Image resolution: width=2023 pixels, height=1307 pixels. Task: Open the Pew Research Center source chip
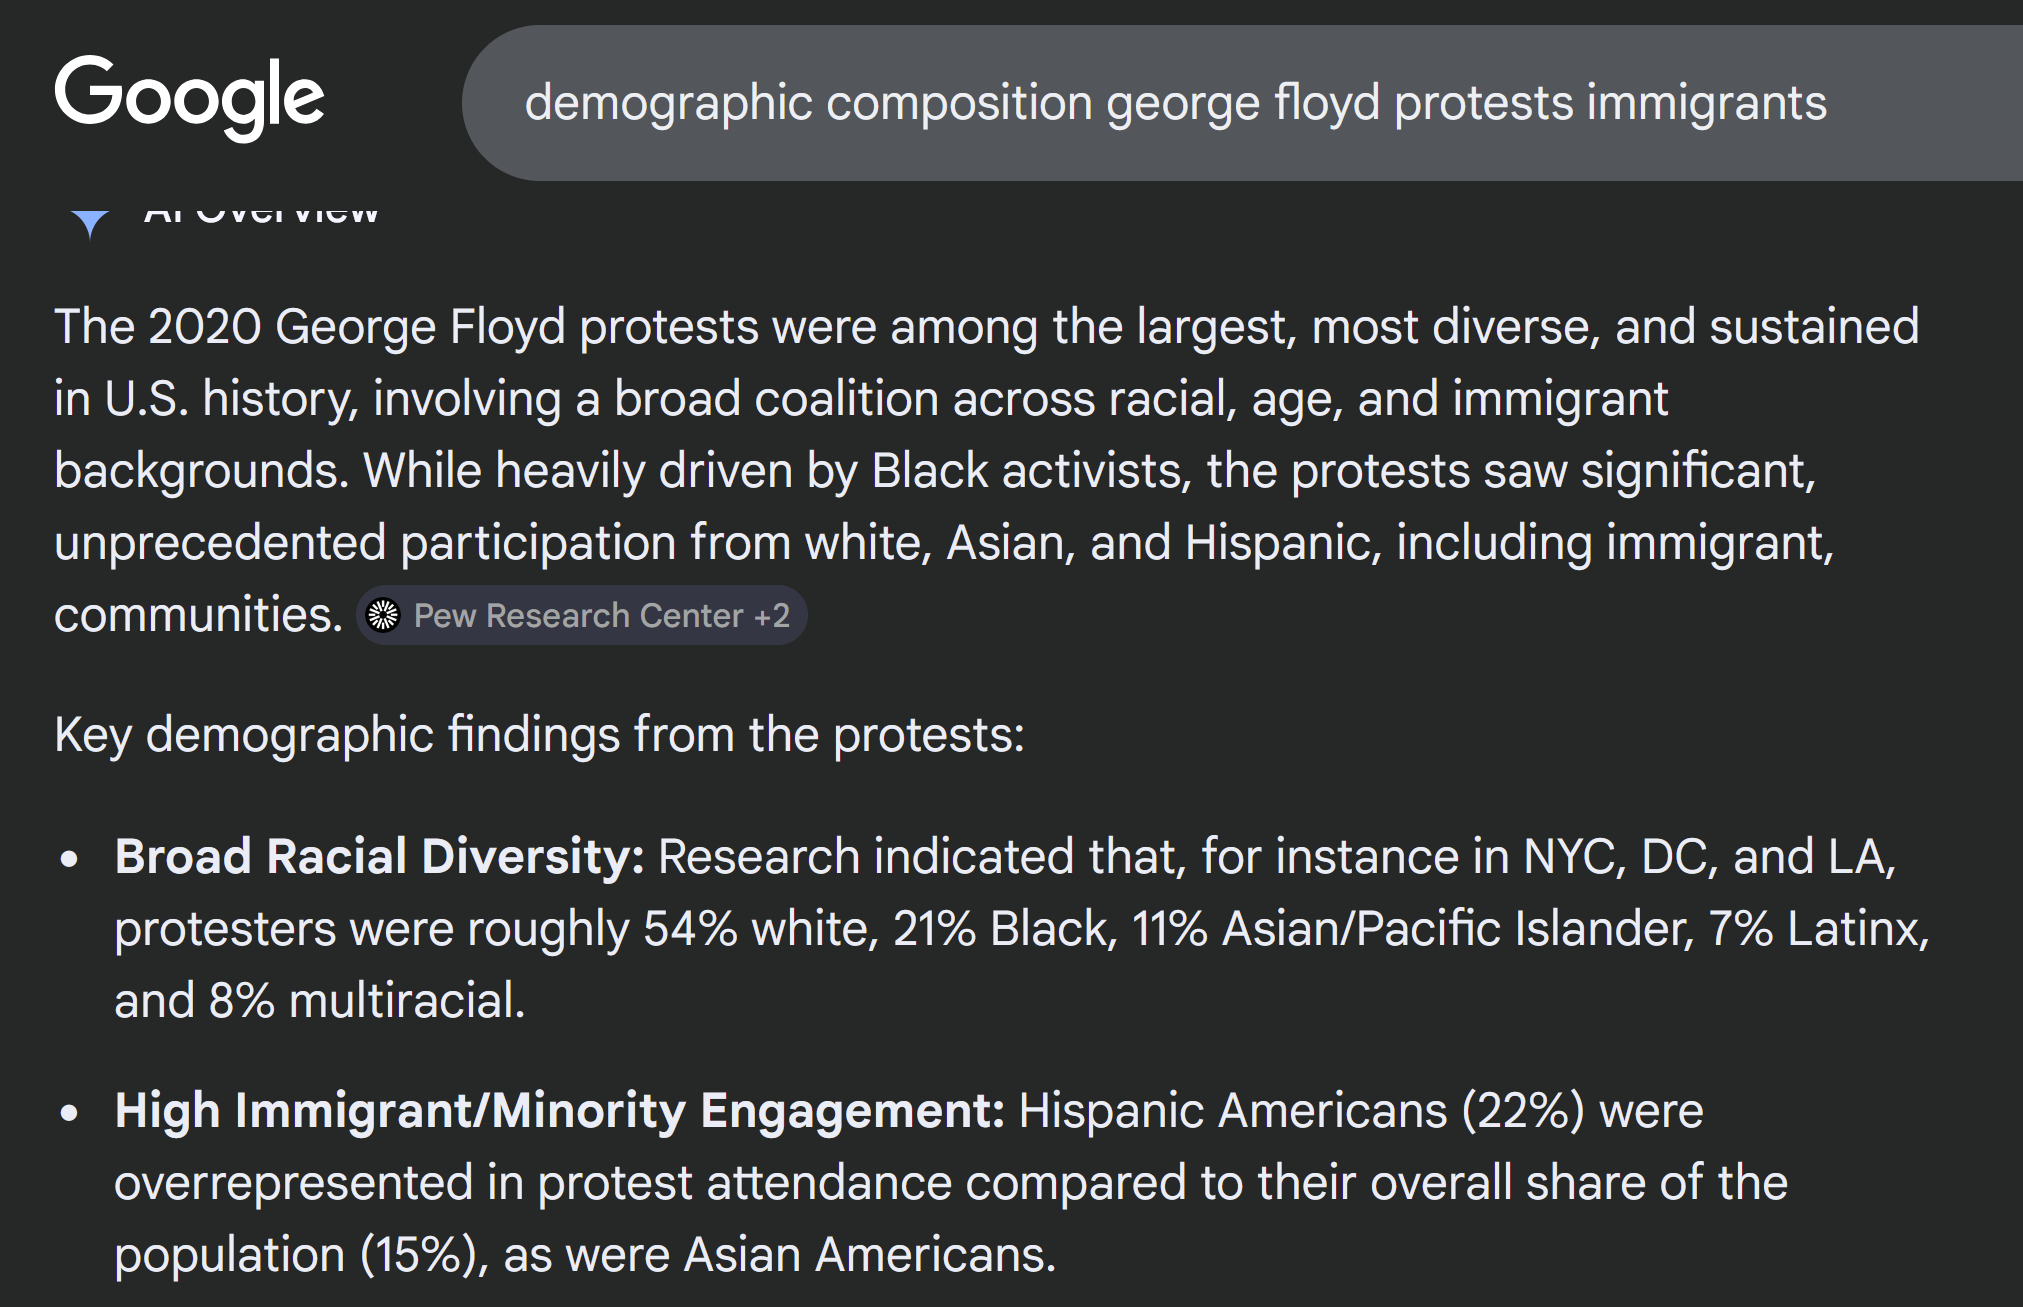pyautogui.click(x=578, y=615)
